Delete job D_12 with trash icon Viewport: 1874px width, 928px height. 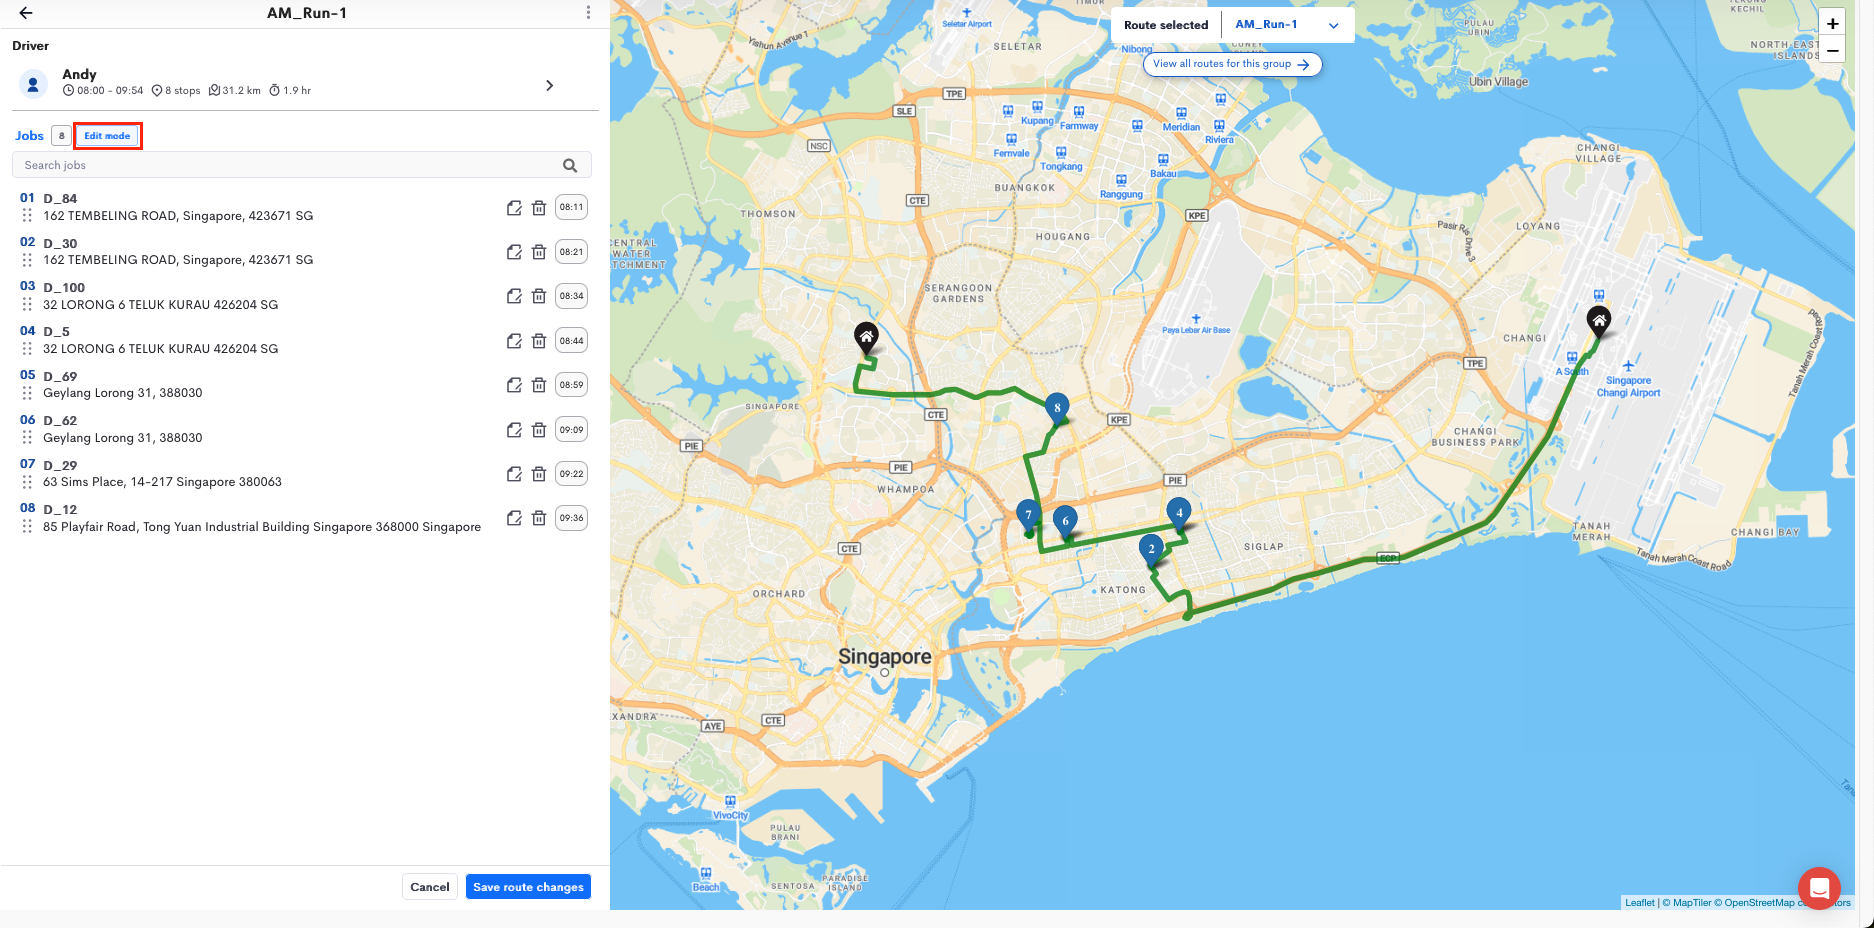pos(539,518)
